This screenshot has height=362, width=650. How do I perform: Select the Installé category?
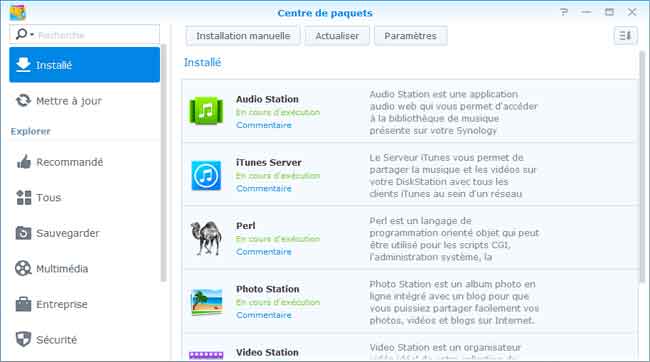85,65
